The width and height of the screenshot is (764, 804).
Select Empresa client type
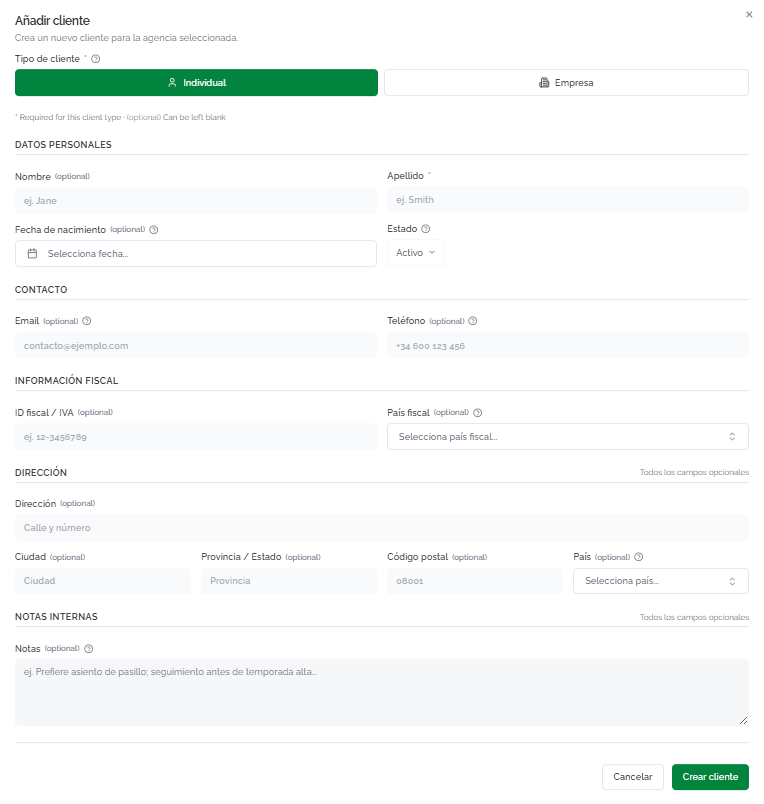(566, 83)
